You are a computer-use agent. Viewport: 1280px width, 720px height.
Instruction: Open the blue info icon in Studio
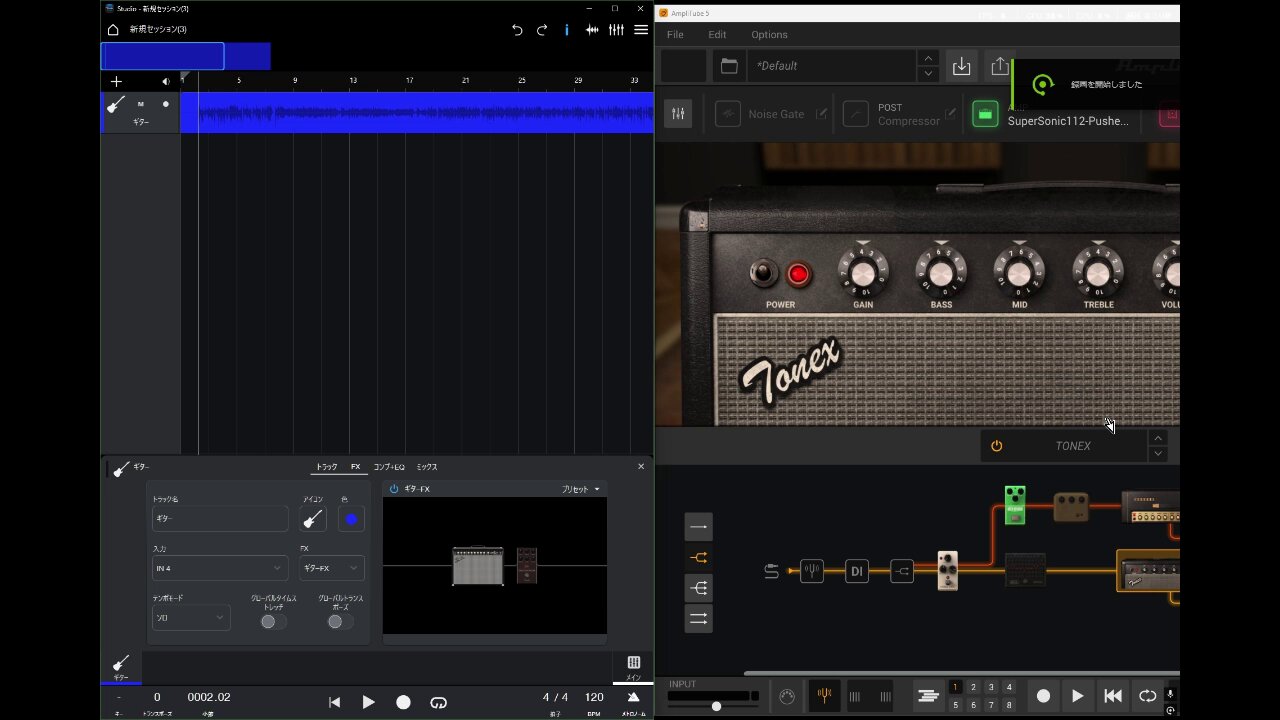pos(567,30)
